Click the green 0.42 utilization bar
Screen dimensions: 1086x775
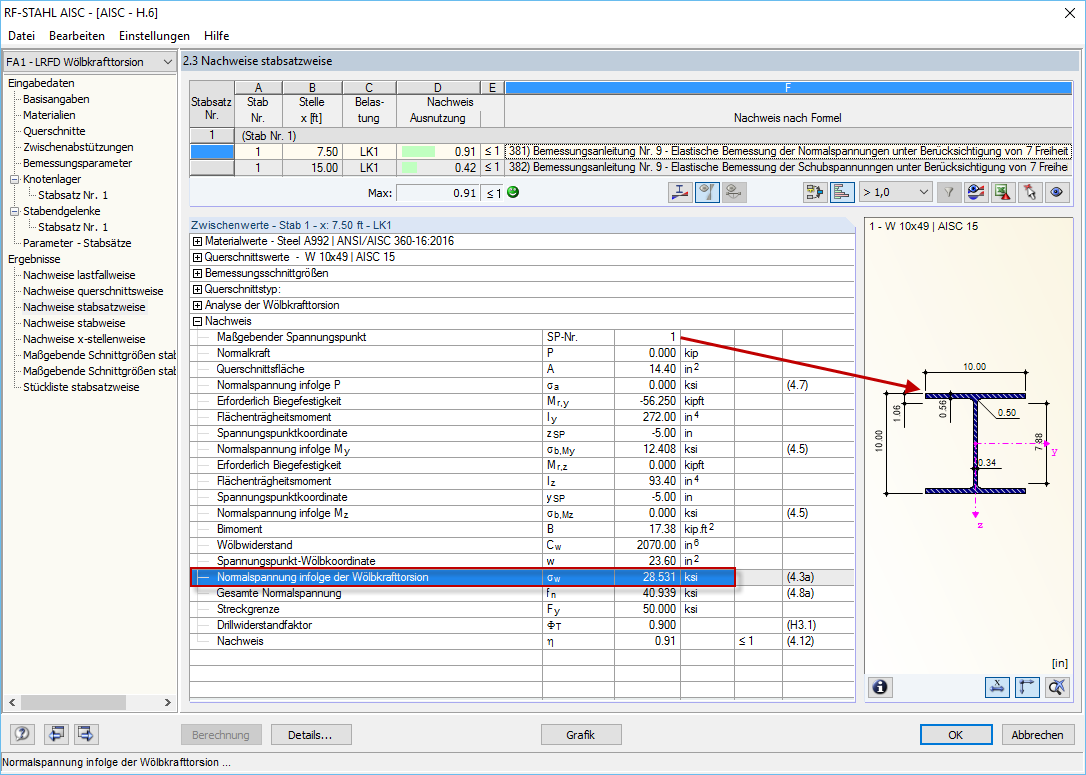pyautogui.click(x=409, y=168)
